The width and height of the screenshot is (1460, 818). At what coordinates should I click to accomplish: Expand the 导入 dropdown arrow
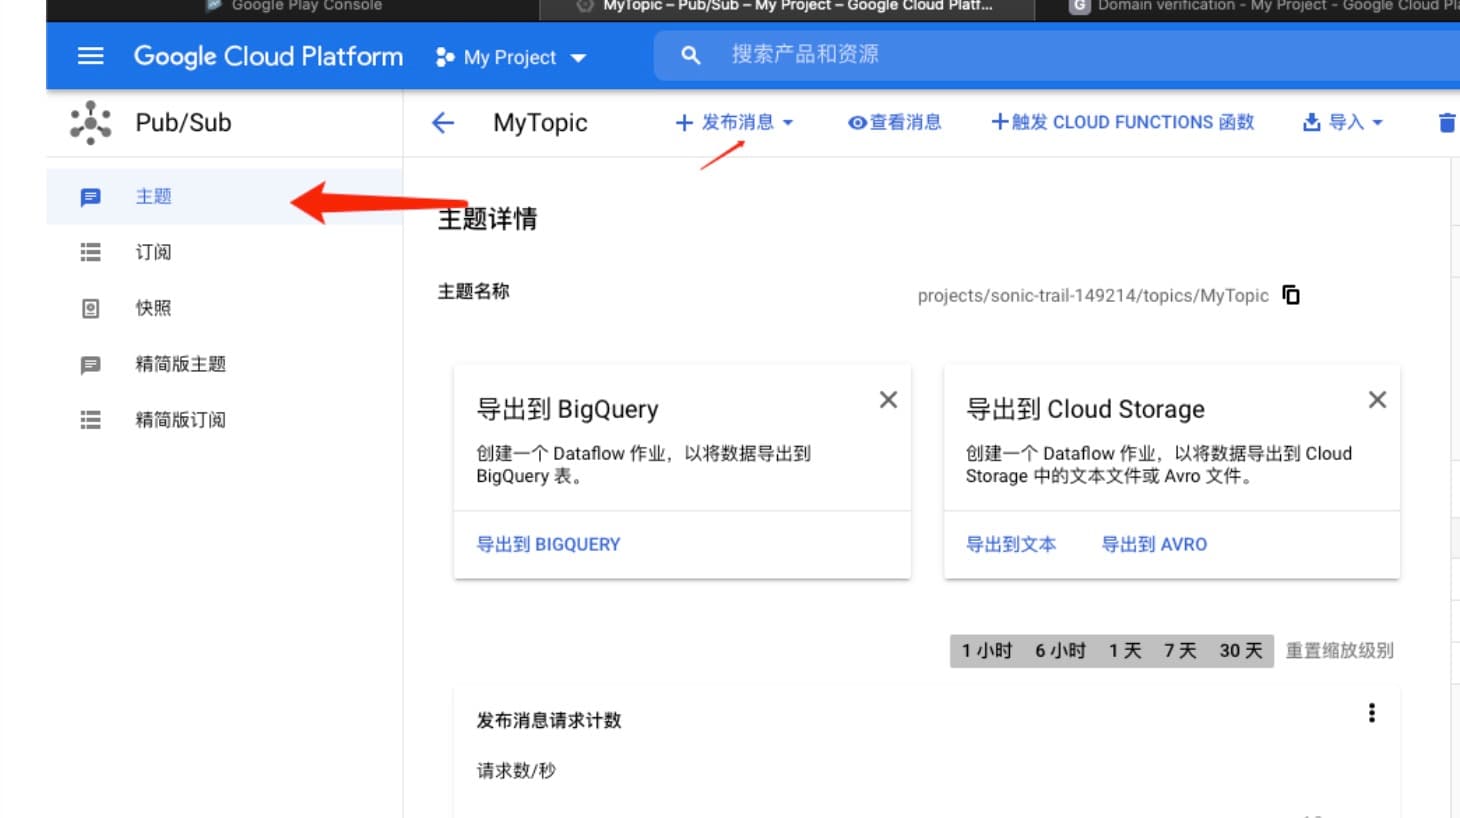tap(1377, 123)
